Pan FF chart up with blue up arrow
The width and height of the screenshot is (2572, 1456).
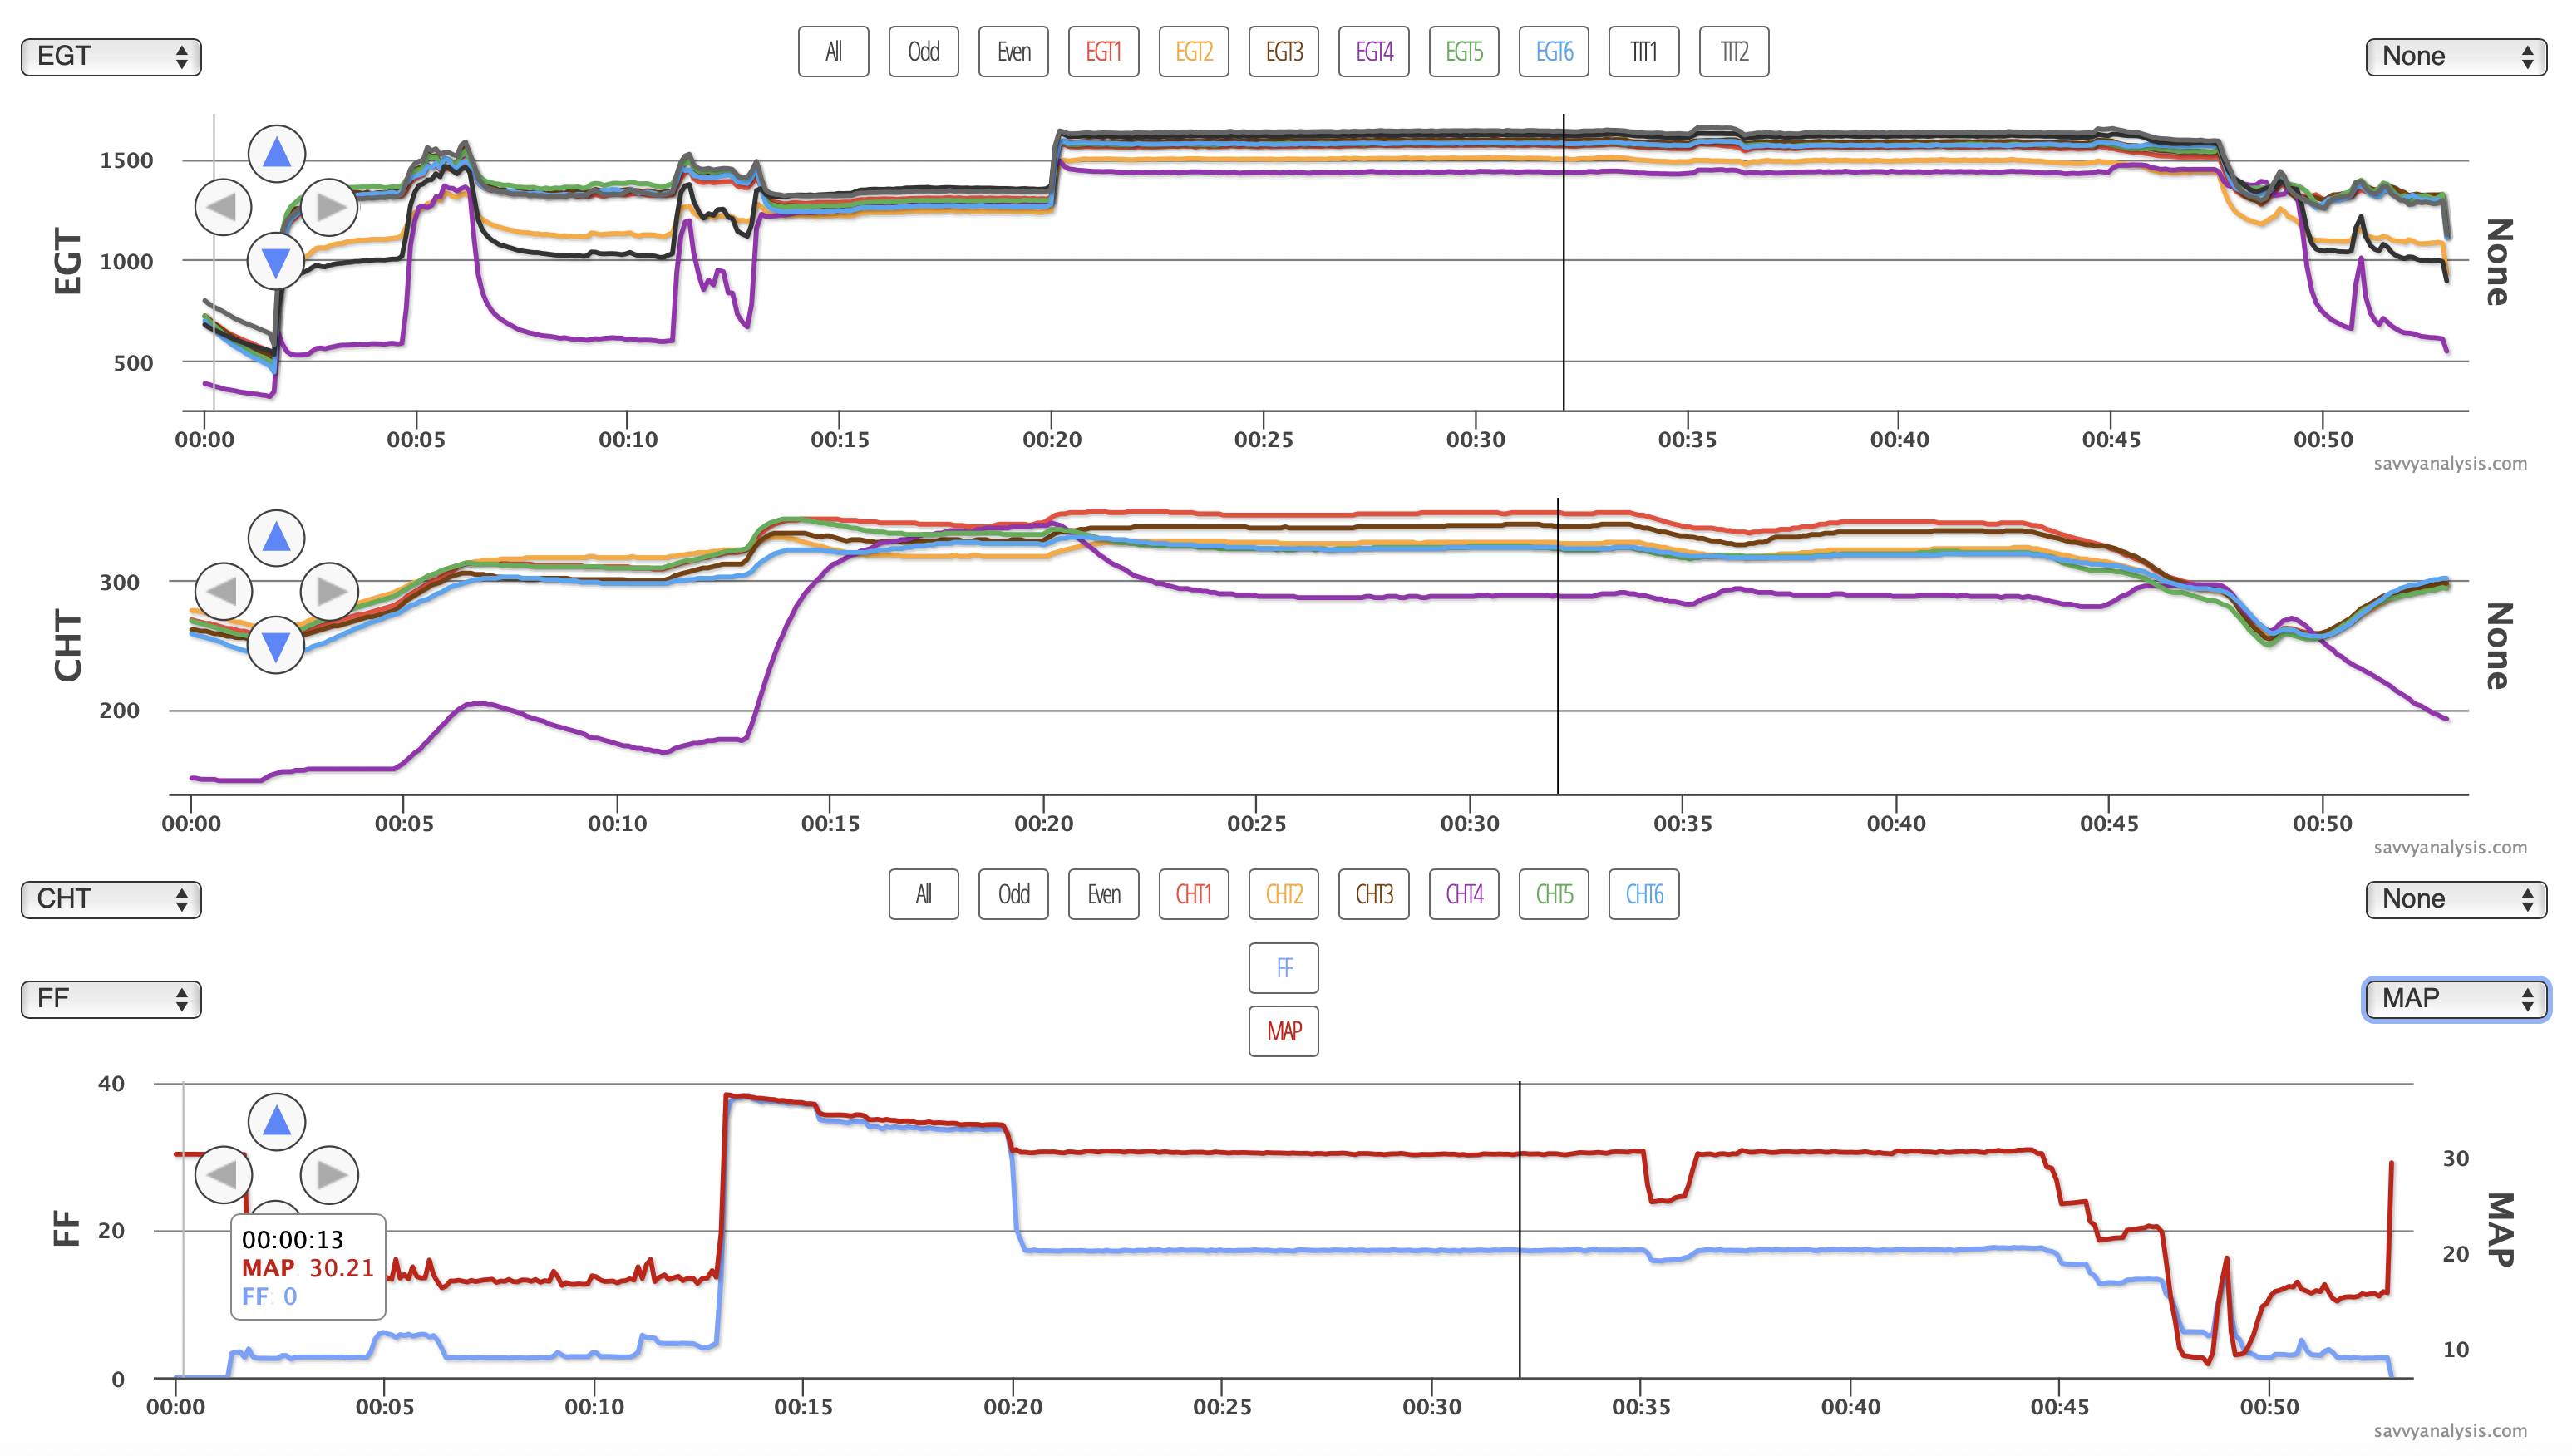276,1122
